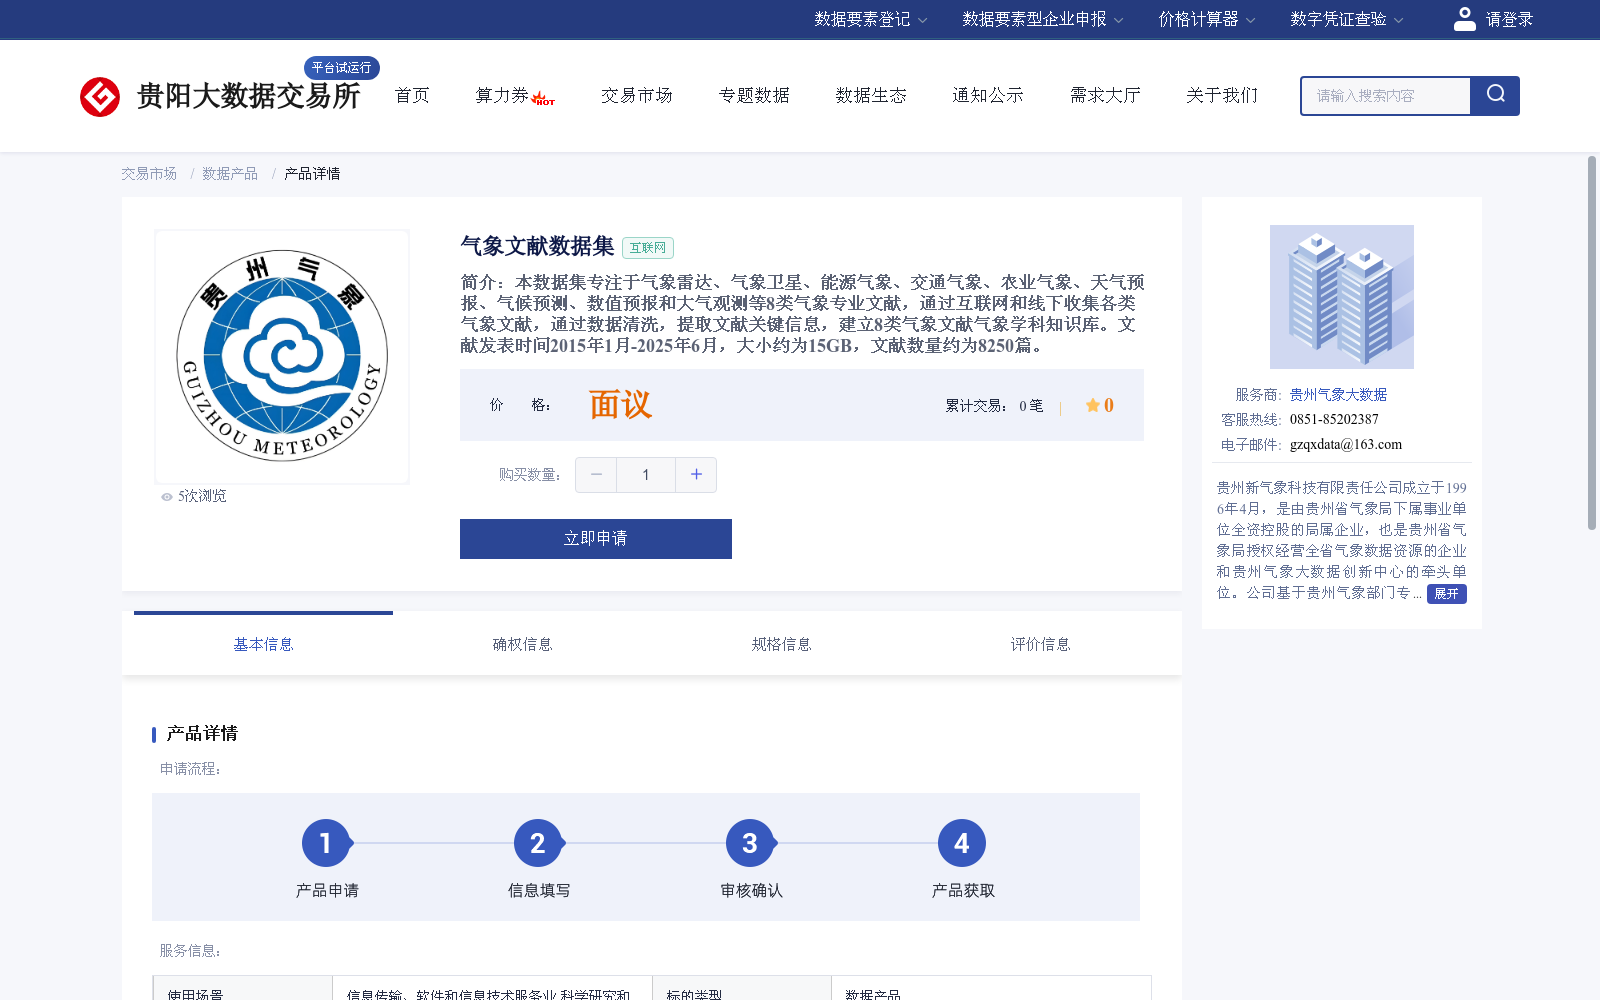This screenshot has width=1600, height=1000.
Task: Click the user login avatar icon
Action: tap(1464, 19)
